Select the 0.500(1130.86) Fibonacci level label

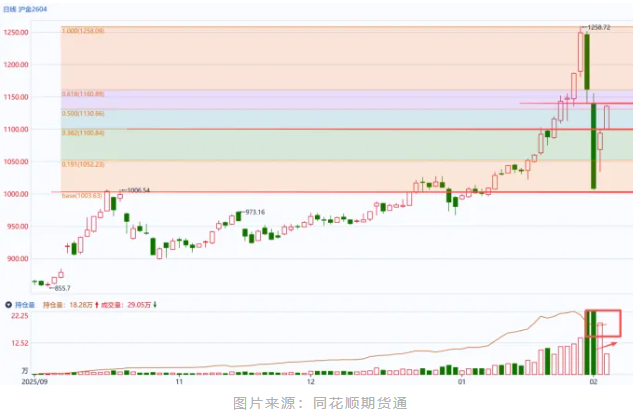83,113
